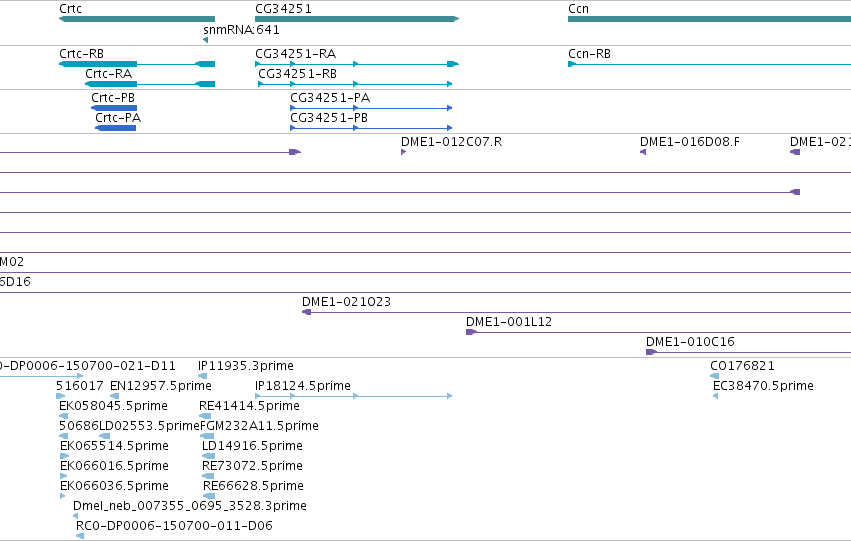Image resolution: width=851 pixels, height=541 pixels.
Task: Select the DME1-016D08.F clone end
Action: 643,152
